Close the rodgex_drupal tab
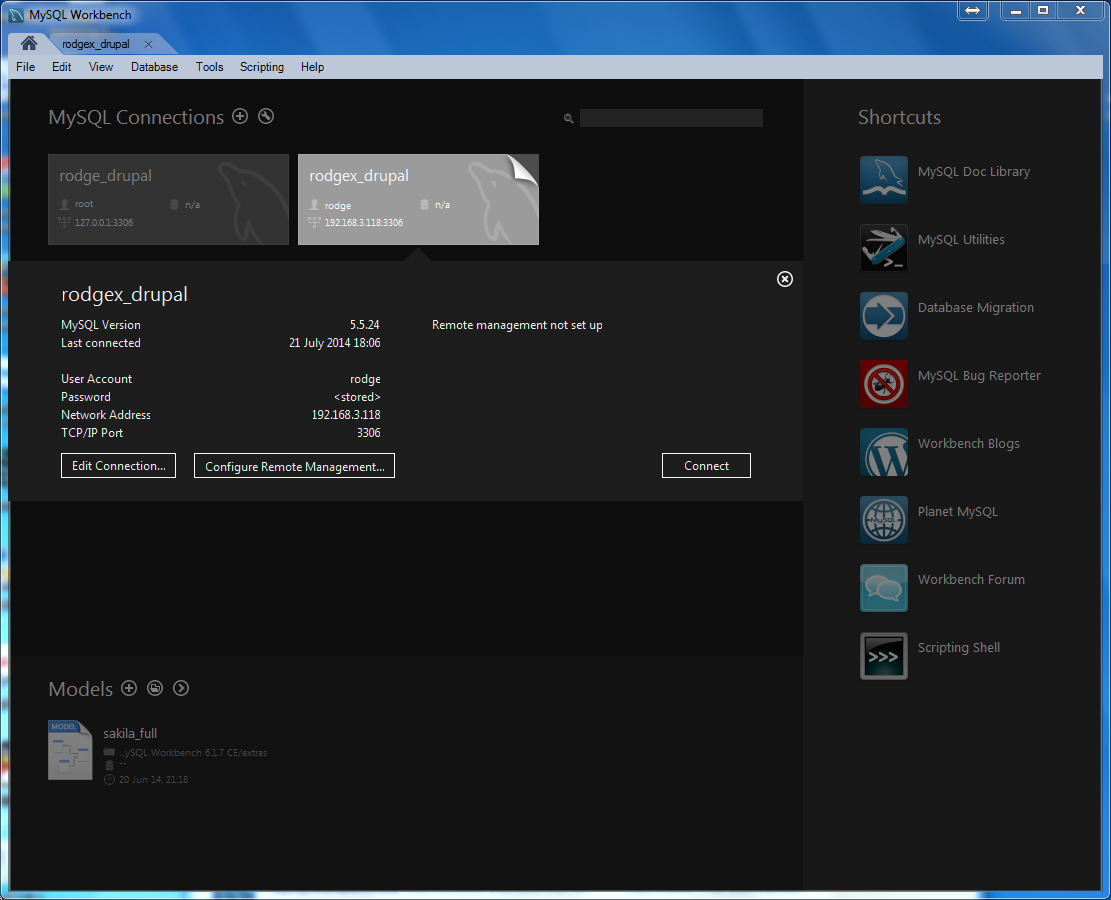 (x=148, y=44)
